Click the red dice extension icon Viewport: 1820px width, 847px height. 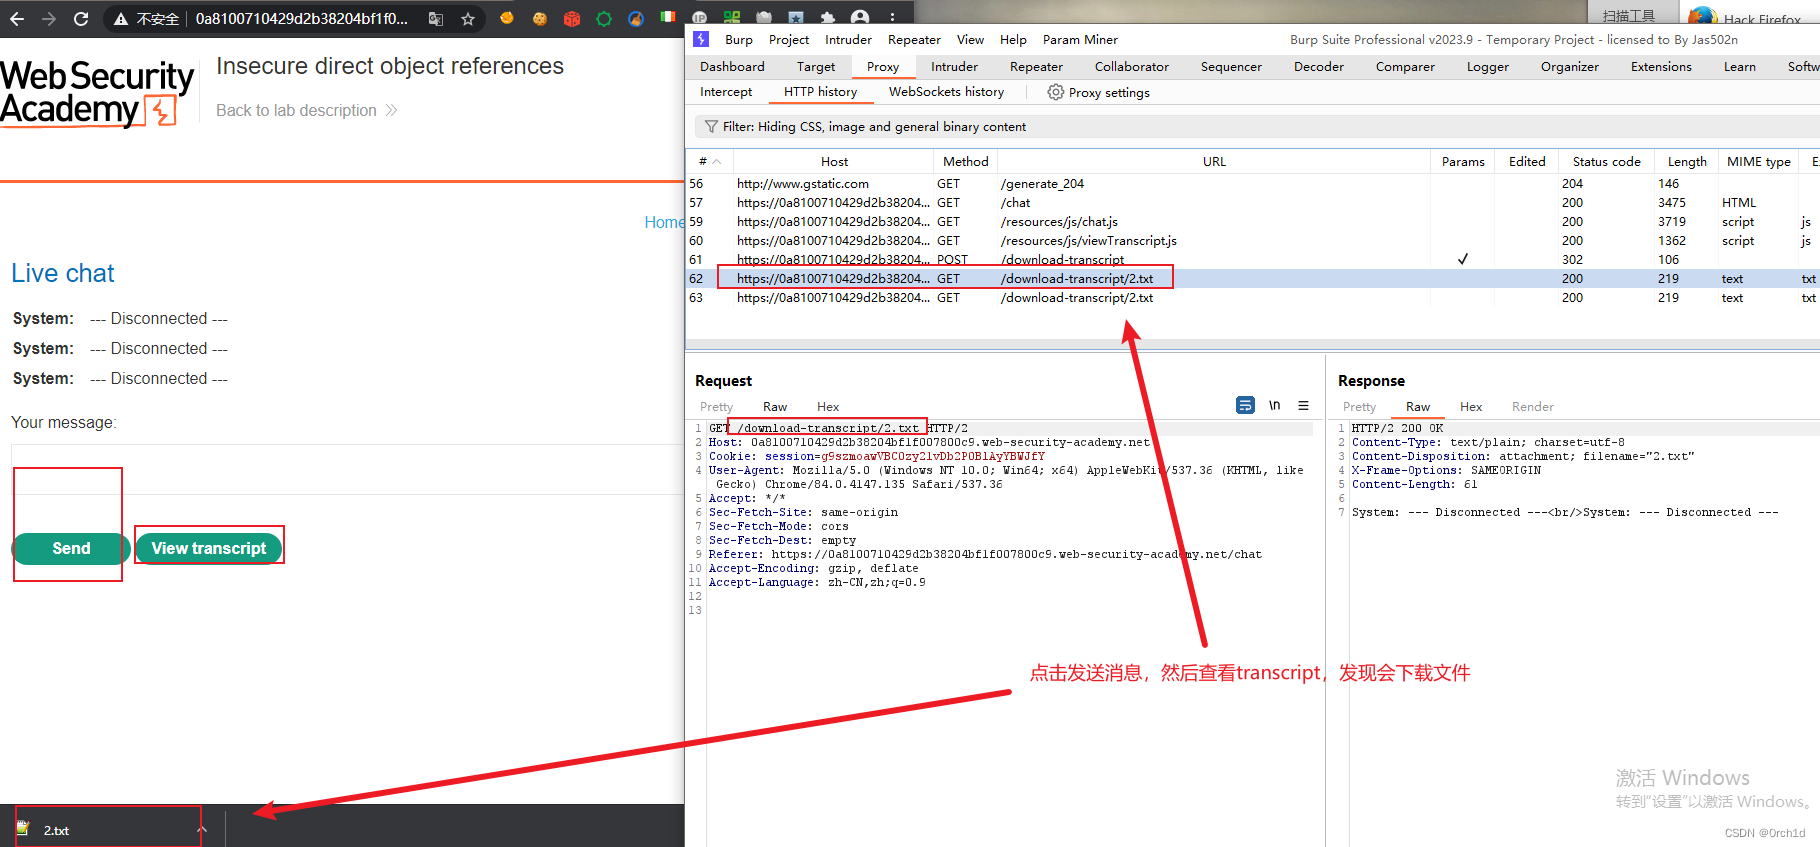572,18
